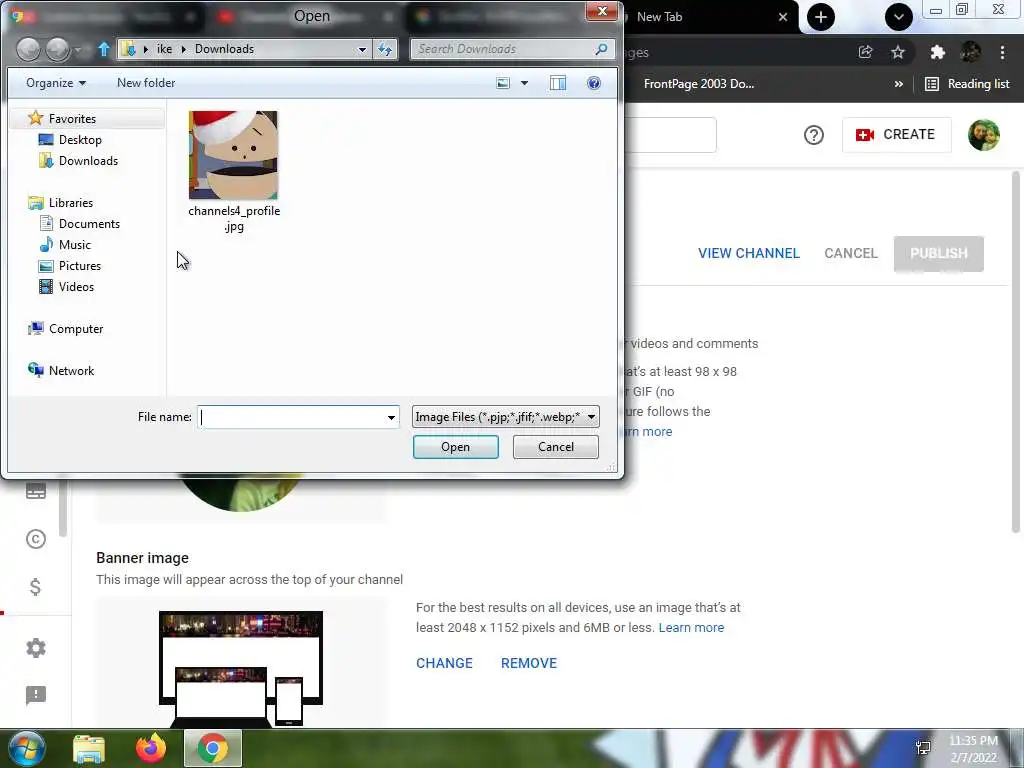Open Chrome extensions puzzle icon

938,52
